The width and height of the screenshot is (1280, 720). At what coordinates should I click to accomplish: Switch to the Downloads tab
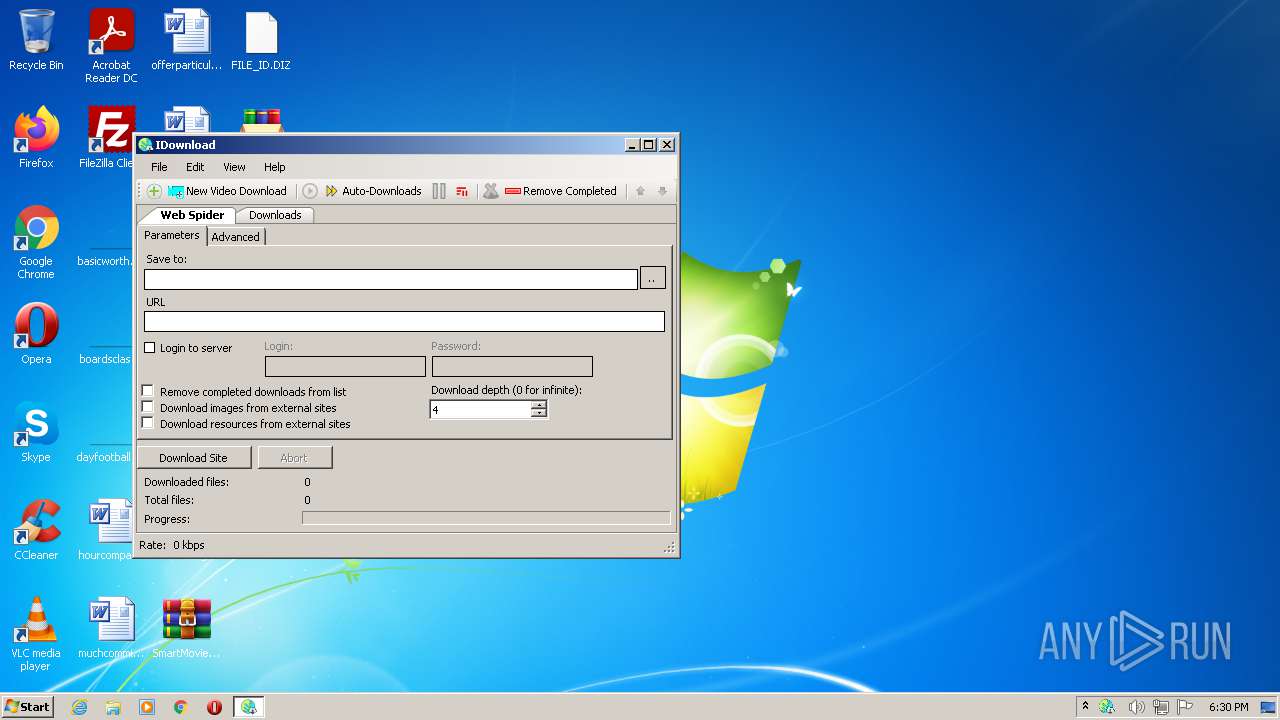[x=275, y=215]
